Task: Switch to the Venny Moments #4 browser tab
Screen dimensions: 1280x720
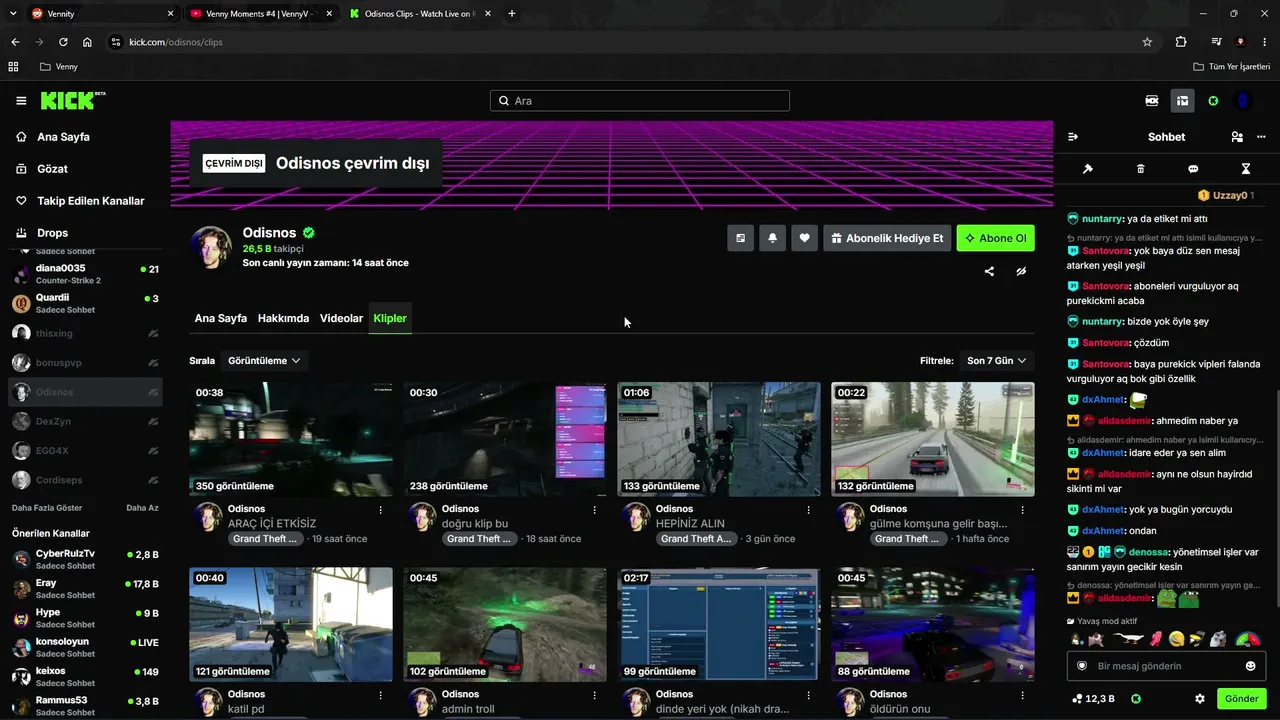Action: 260,14
